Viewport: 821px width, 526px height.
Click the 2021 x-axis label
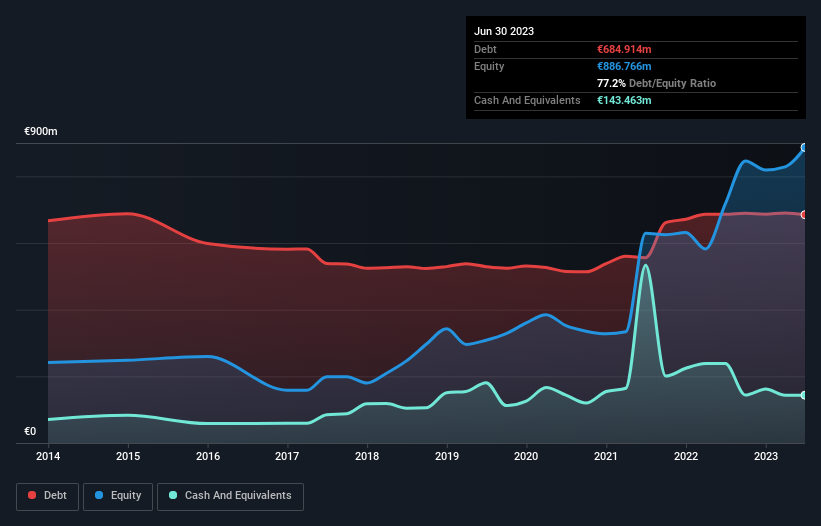[606, 456]
